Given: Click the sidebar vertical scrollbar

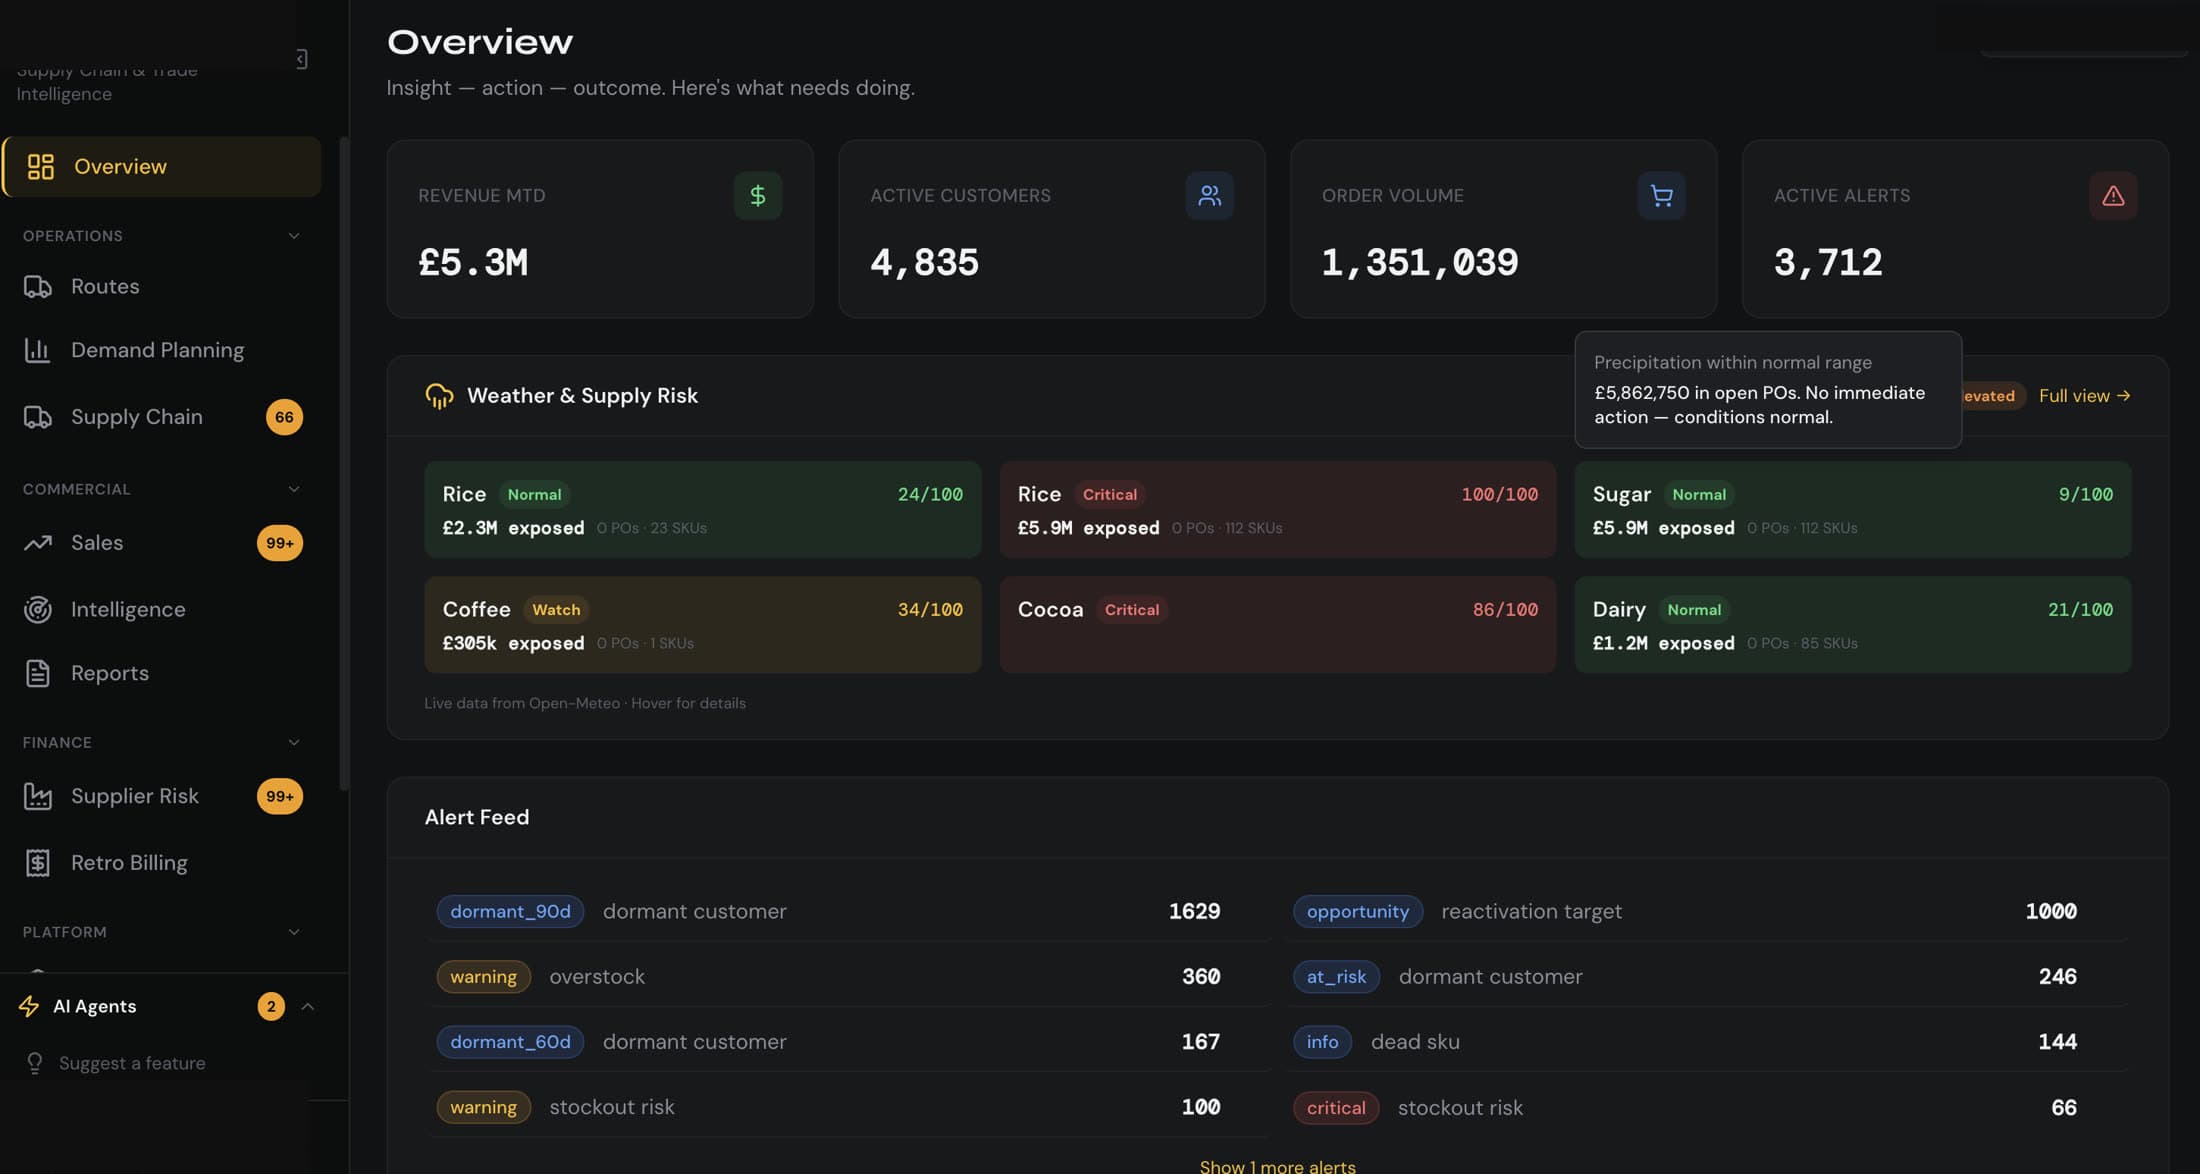Looking at the screenshot, I should [x=344, y=464].
